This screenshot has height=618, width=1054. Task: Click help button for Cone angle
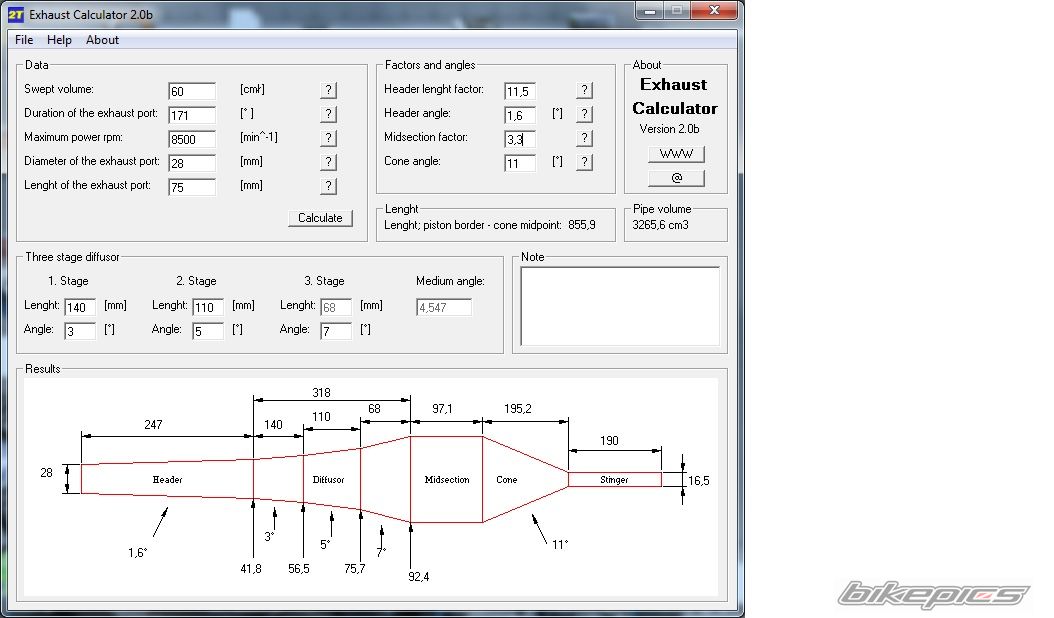(x=584, y=162)
